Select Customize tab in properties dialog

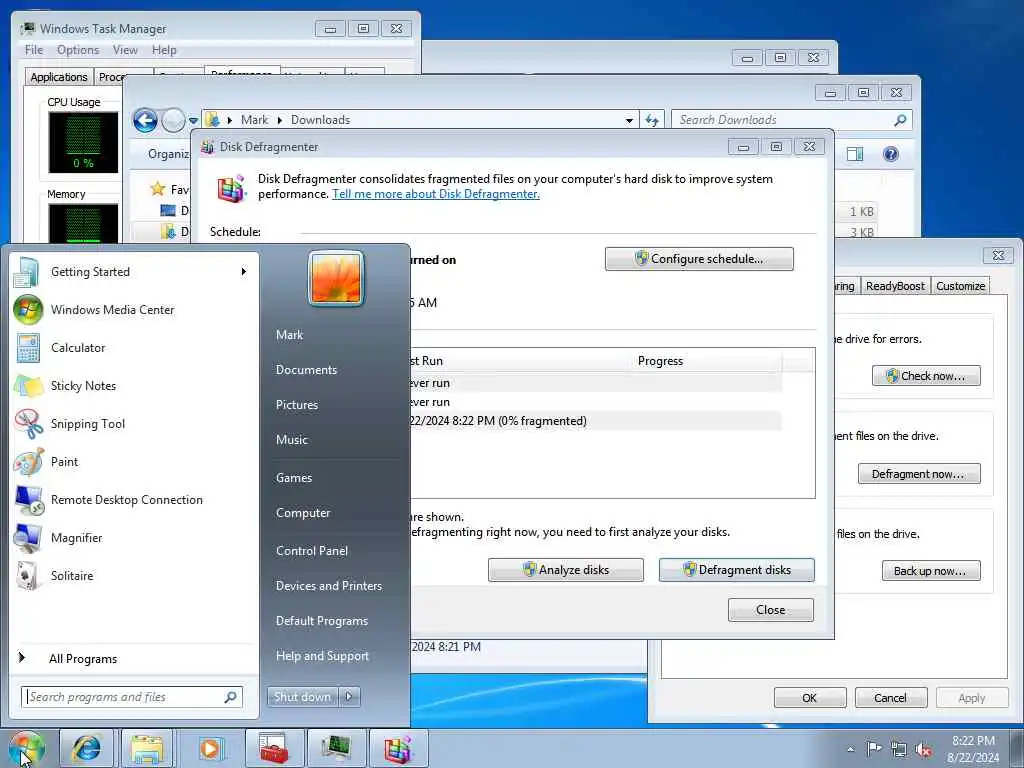[960, 286]
